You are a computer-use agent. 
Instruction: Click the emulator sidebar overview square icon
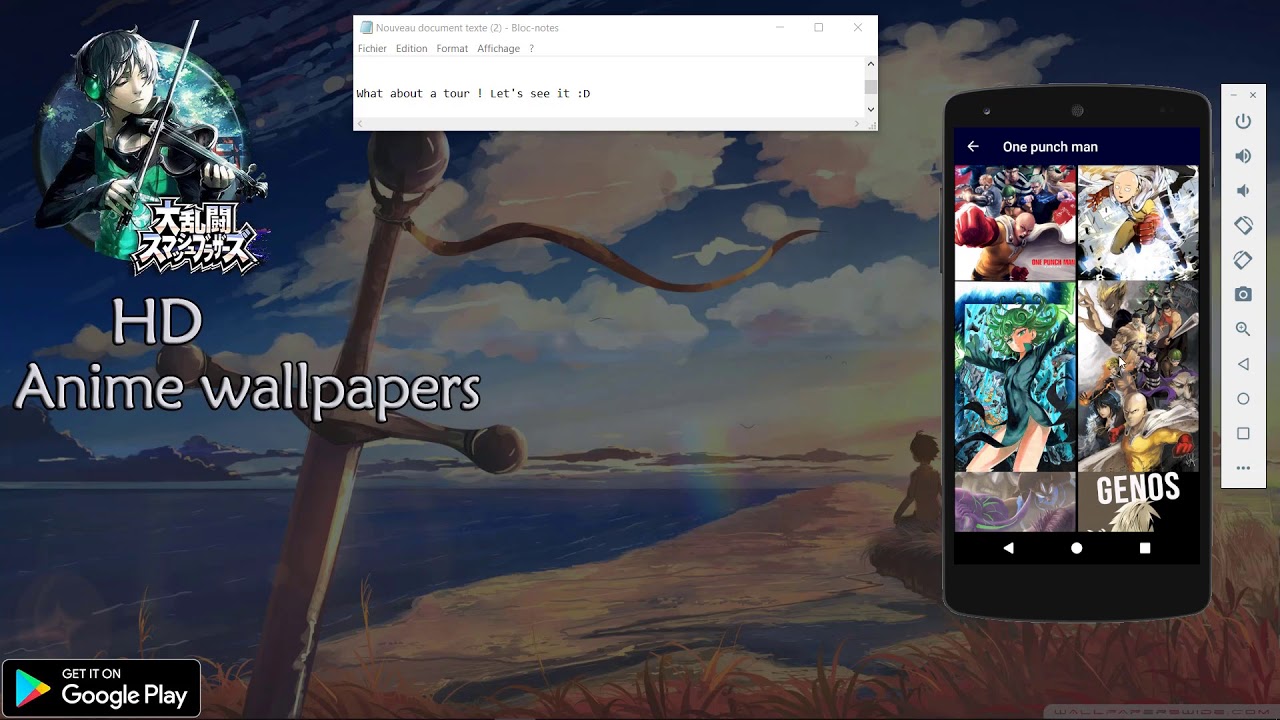pyautogui.click(x=1243, y=434)
